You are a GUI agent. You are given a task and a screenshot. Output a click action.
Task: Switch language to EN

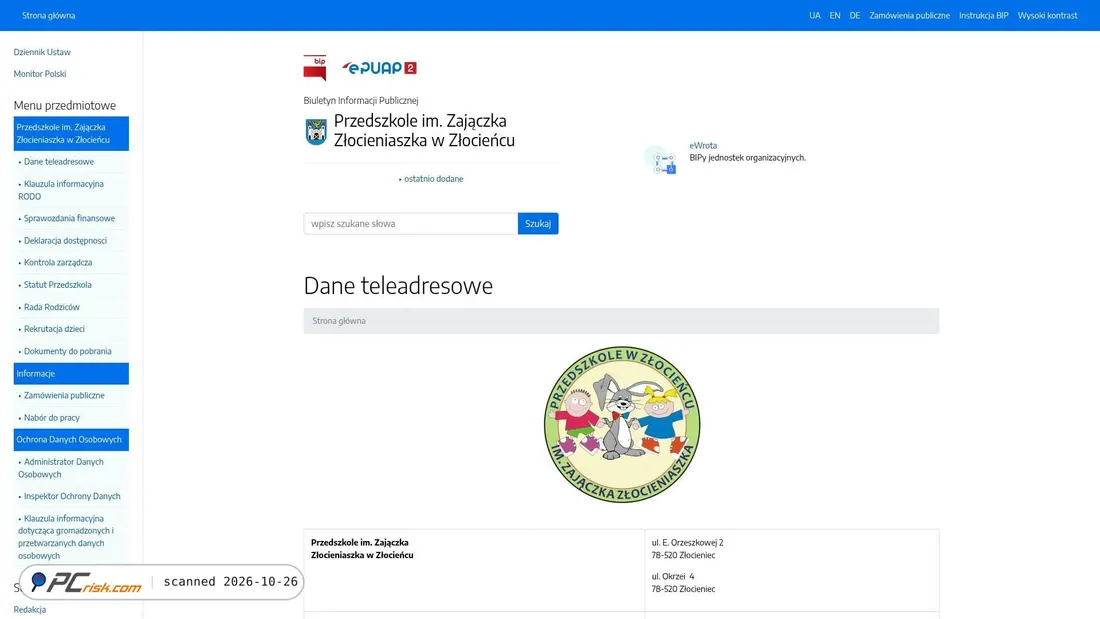coord(835,15)
